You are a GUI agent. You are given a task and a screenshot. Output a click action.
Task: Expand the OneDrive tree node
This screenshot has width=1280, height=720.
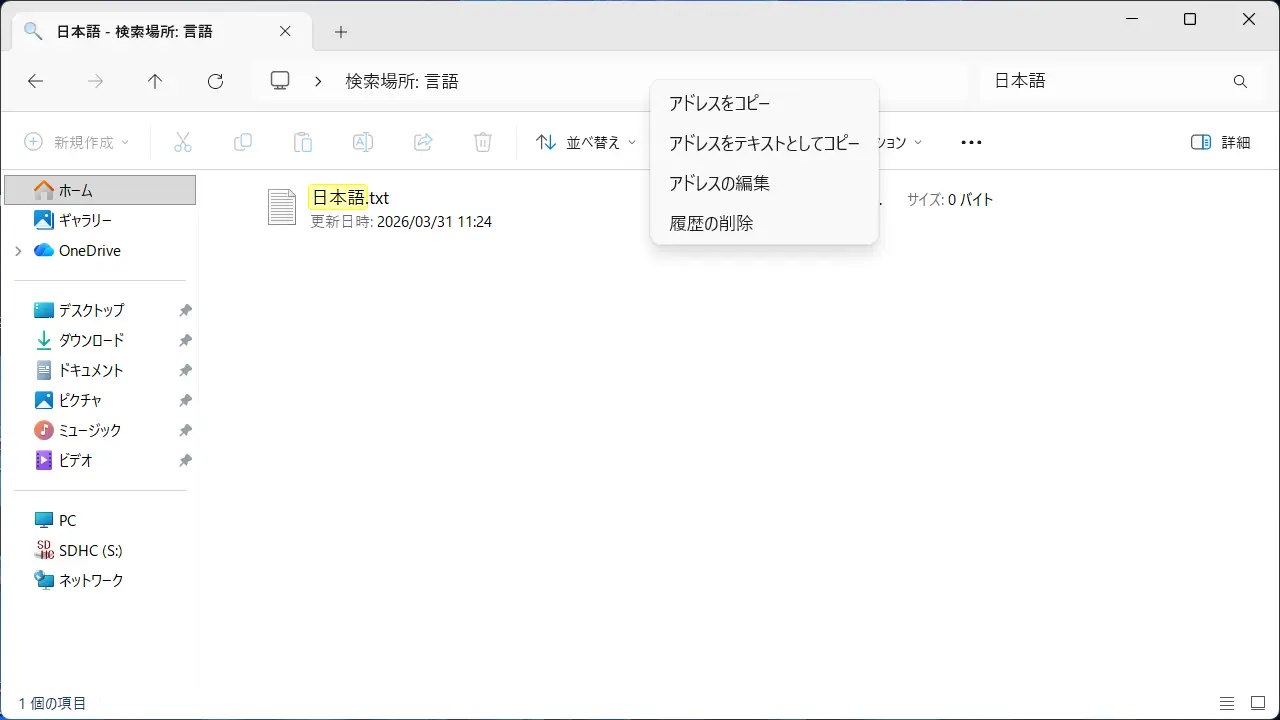[18, 251]
